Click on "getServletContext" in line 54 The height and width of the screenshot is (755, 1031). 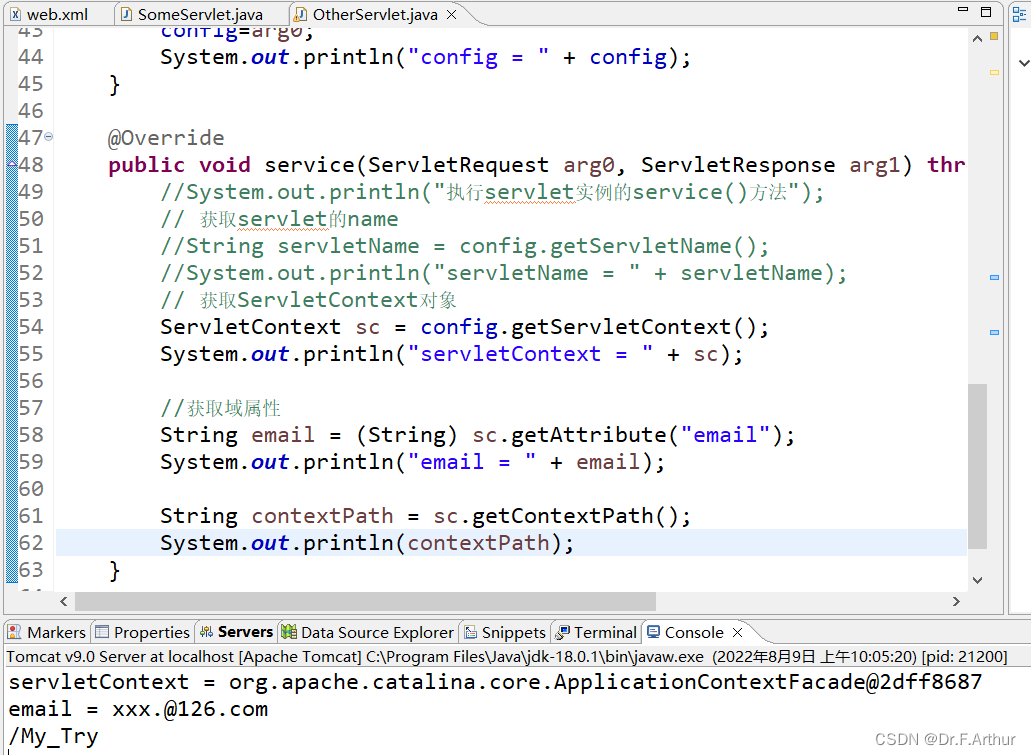[x=621, y=327]
